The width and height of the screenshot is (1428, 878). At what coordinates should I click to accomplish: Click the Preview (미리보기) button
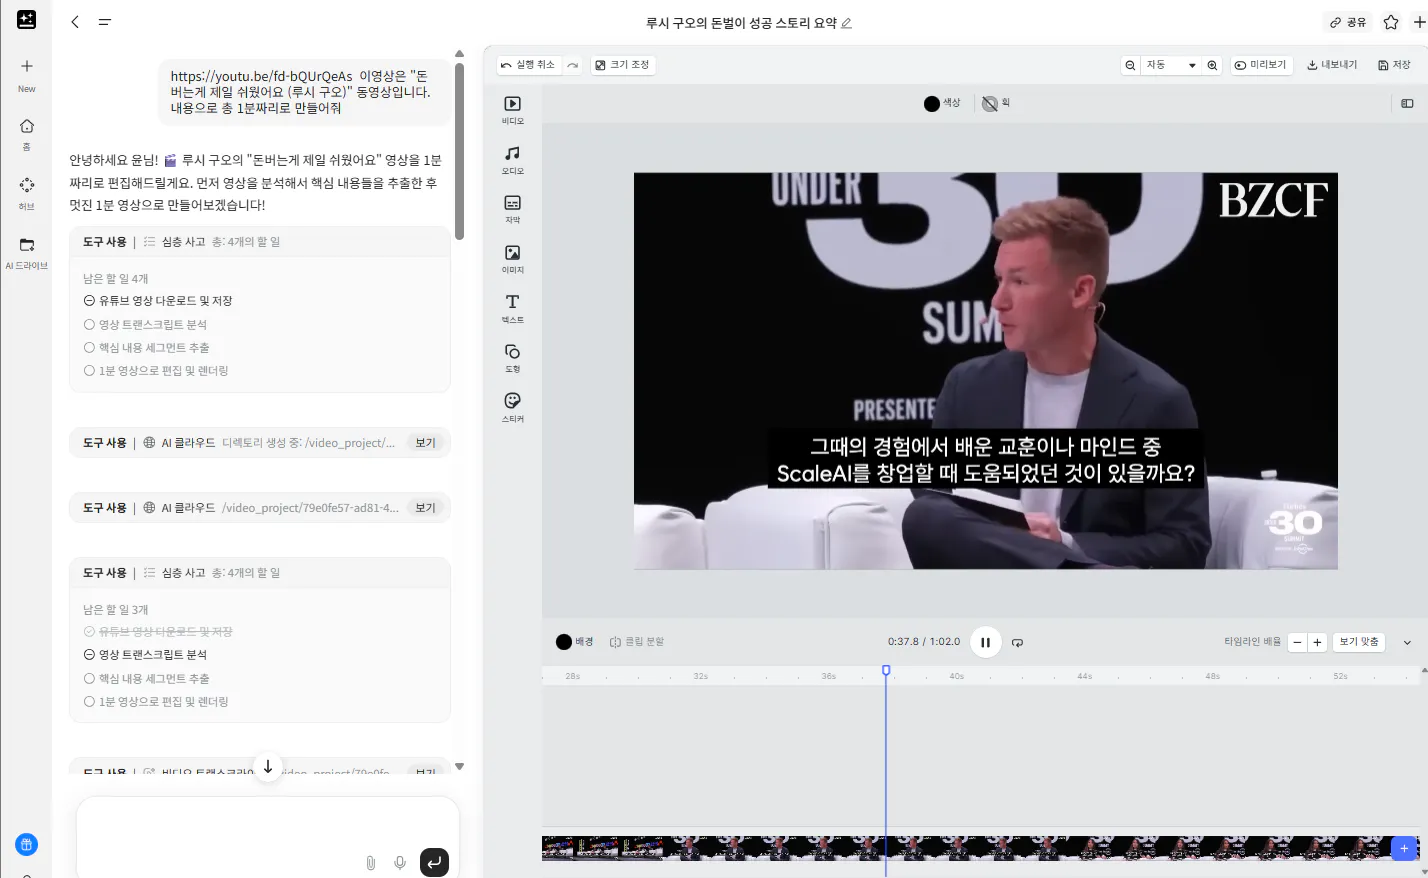pyautogui.click(x=1260, y=65)
